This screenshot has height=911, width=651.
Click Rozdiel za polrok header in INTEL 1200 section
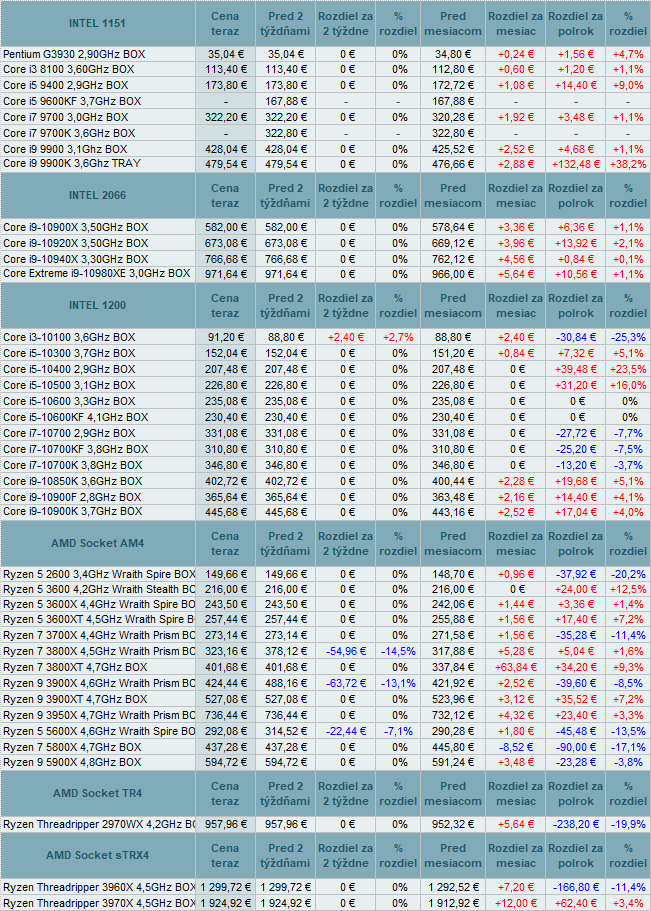pos(575,306)
